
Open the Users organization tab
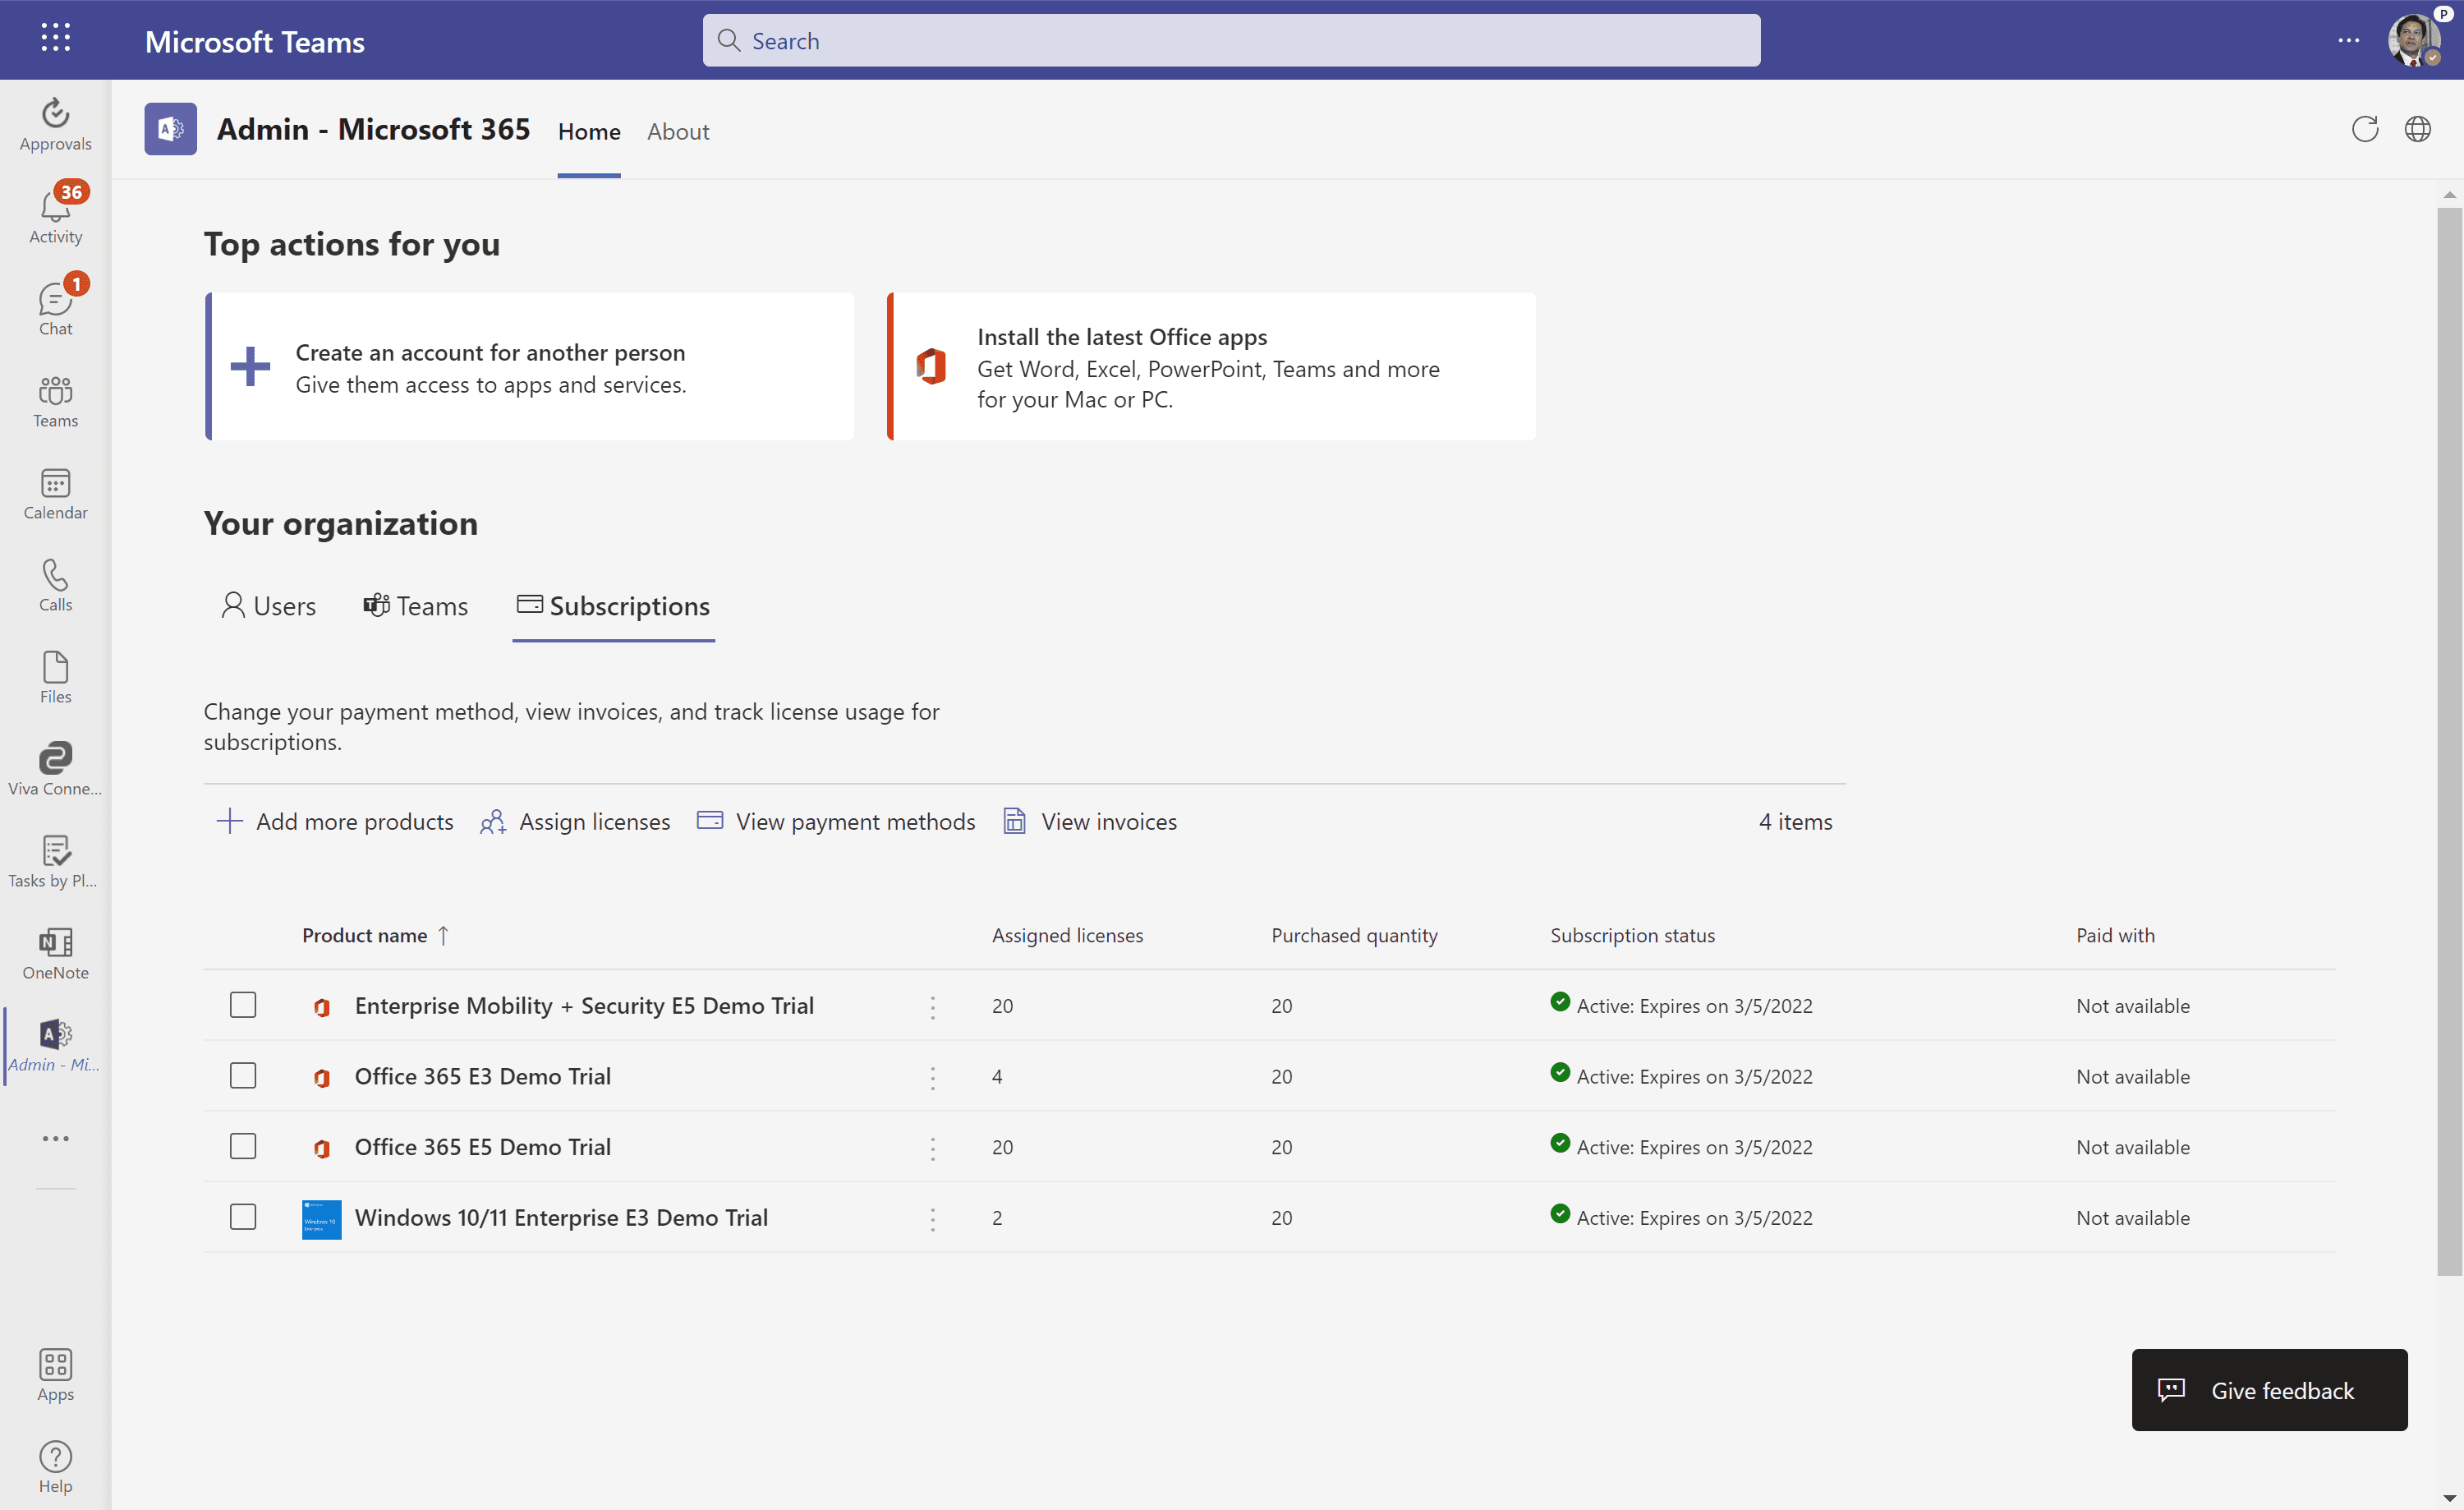click(268, 606)
